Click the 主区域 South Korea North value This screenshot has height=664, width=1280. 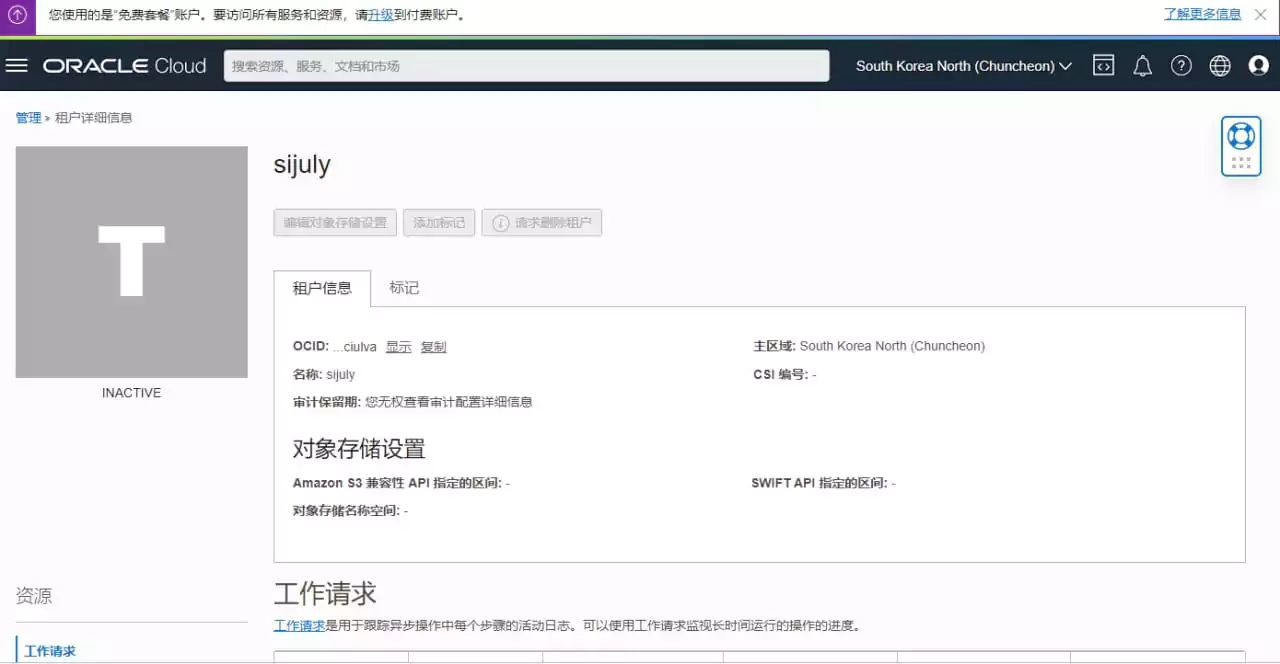(892, 346)
